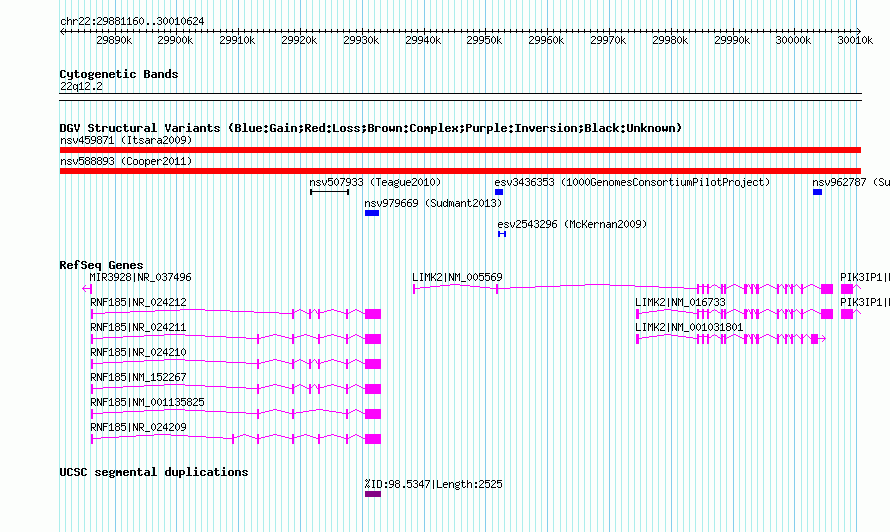
Task: Click the DGV Structural Variants track title
Action: point(371,128)
